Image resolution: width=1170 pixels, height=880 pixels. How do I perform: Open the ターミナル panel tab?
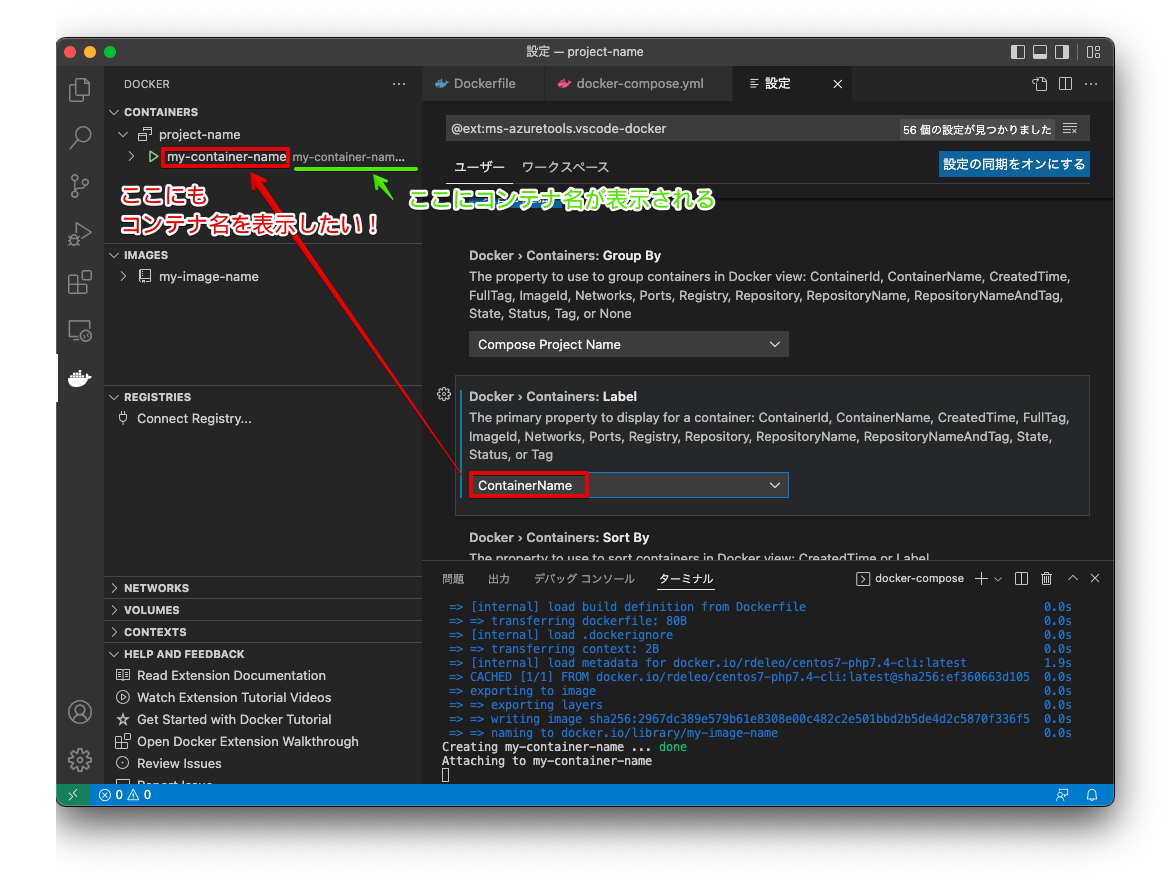click(x=686, y=578)
